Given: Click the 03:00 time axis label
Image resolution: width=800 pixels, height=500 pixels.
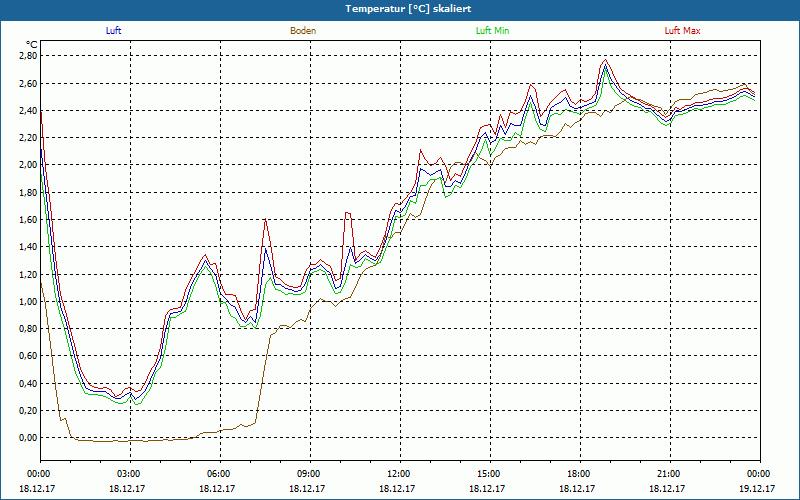Looking at the screenshot, I should pyautogui.click(x=131, y=474).
